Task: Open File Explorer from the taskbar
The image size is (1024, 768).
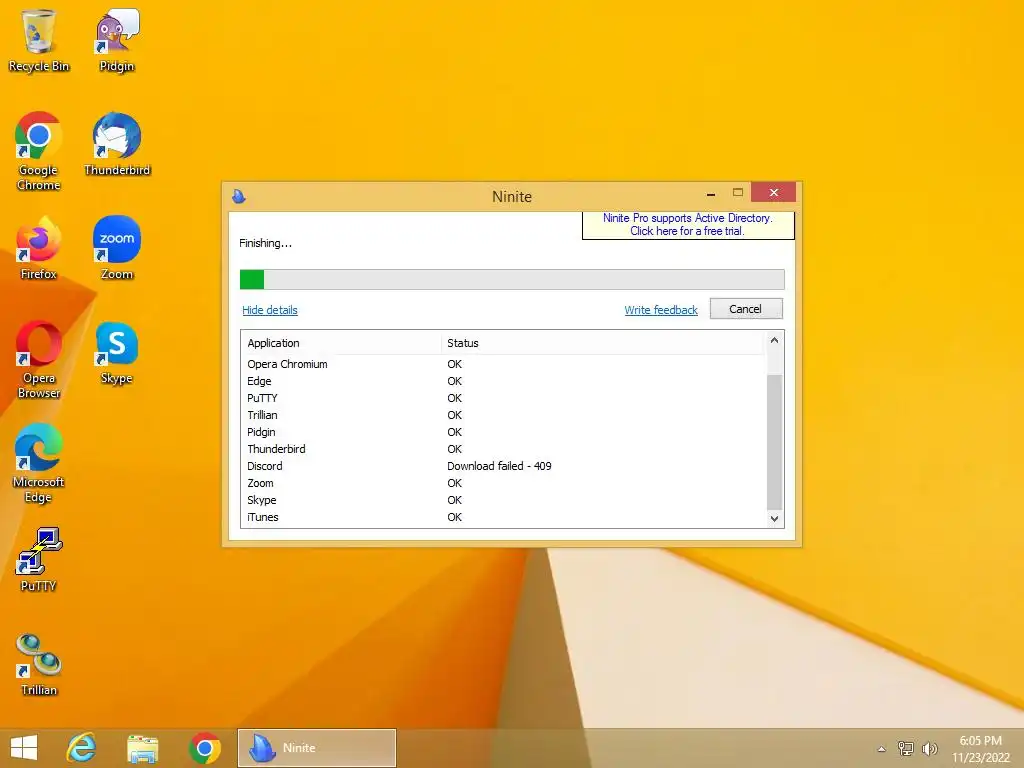Action: tap(142, 748)
